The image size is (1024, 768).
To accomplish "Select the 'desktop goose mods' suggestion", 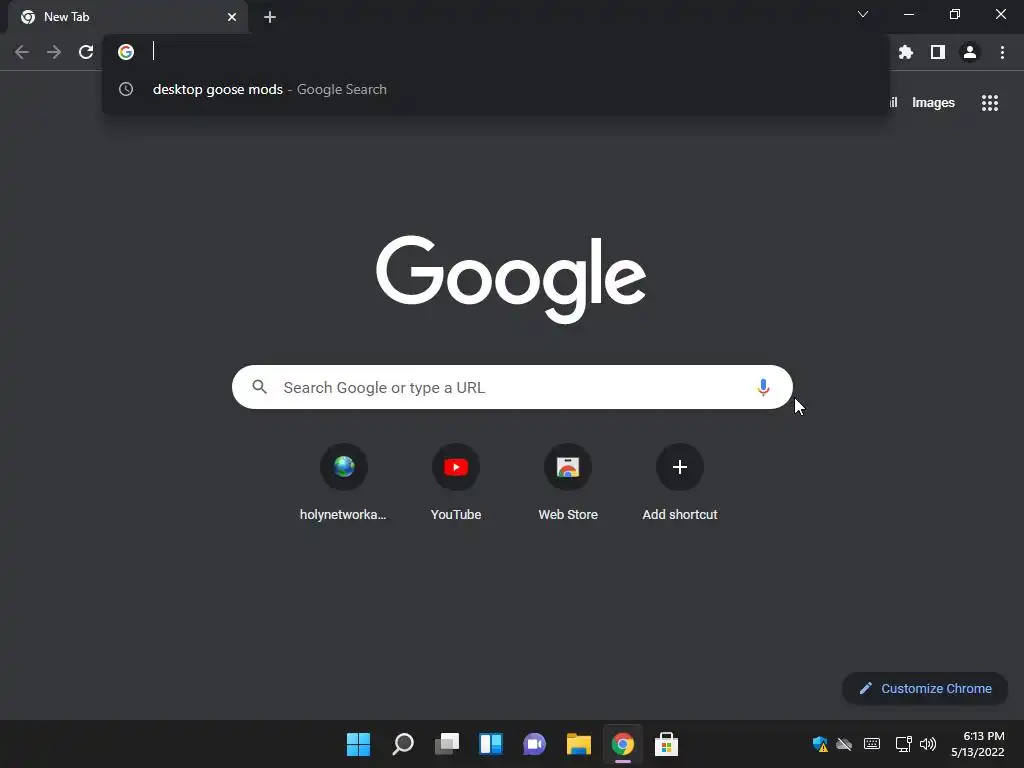I will pyautogui.click(x=496, y=89).
